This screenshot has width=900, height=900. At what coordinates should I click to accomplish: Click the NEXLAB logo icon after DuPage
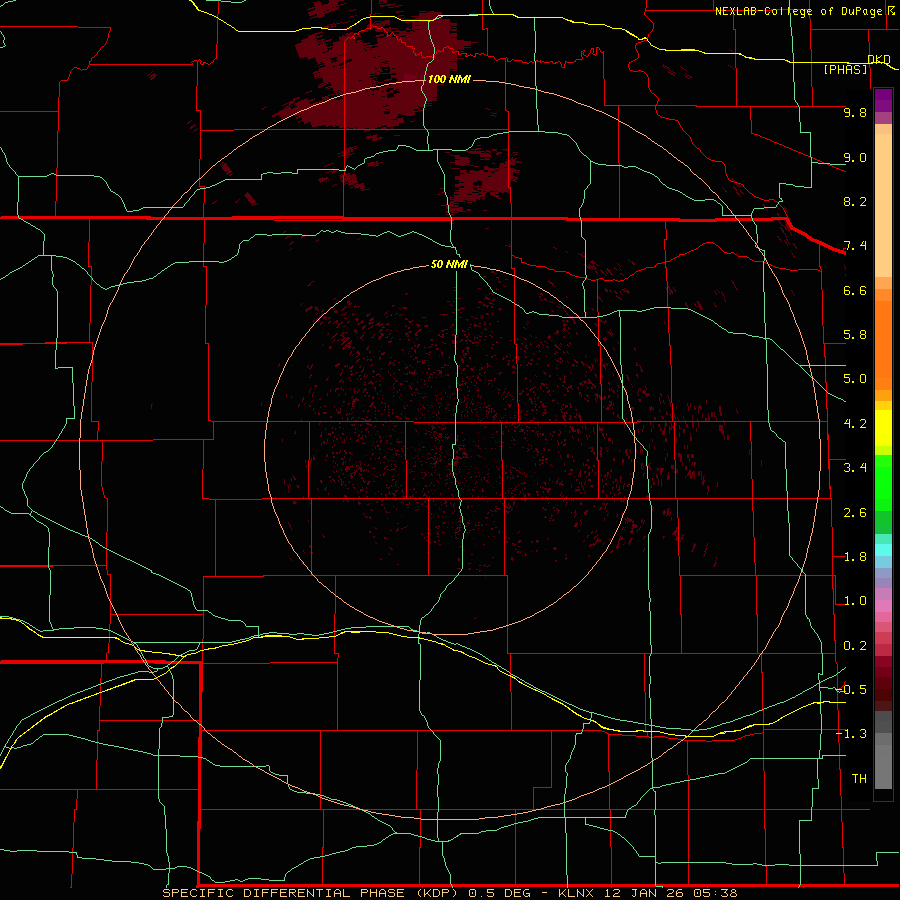[x=891, y=10]
